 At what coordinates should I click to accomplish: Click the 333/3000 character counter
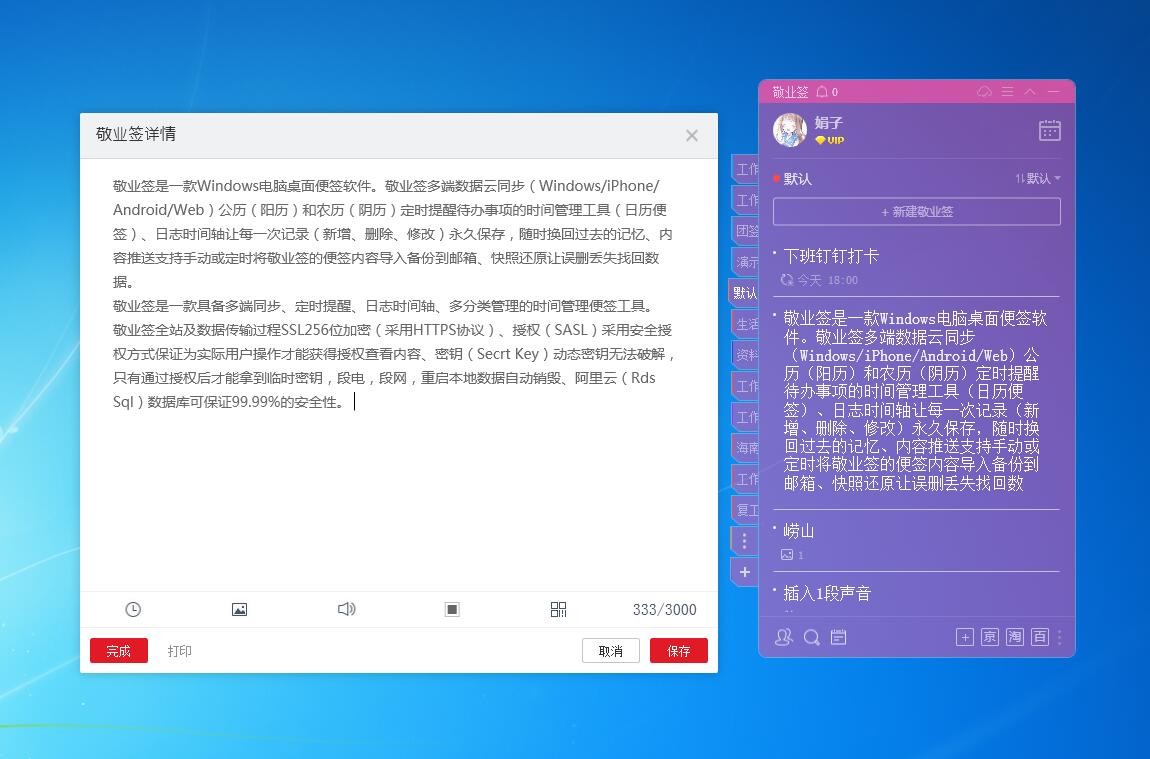point(664,609)
